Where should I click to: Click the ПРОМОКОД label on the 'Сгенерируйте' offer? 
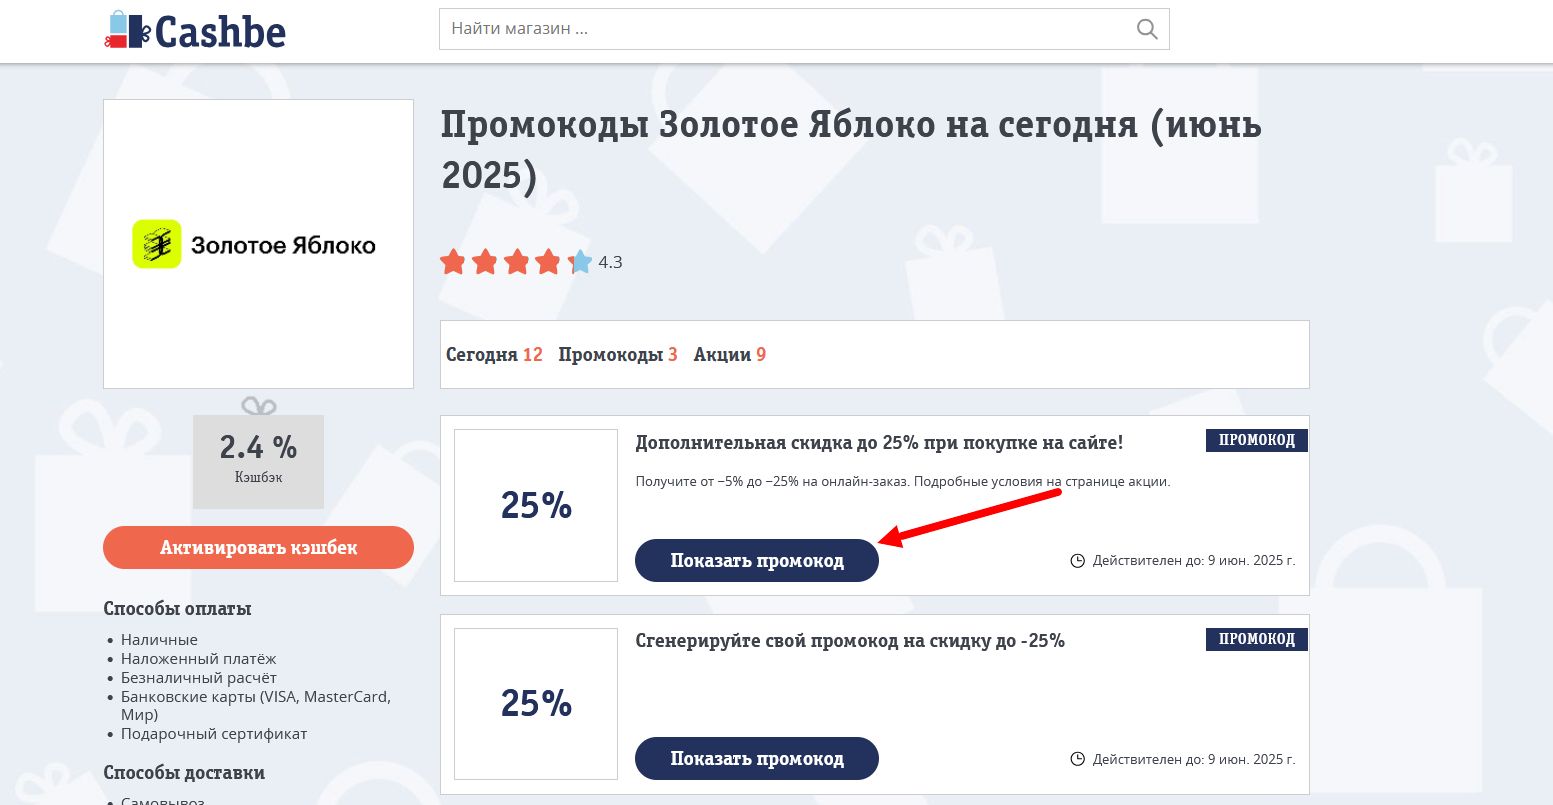tap(1257, 639)
